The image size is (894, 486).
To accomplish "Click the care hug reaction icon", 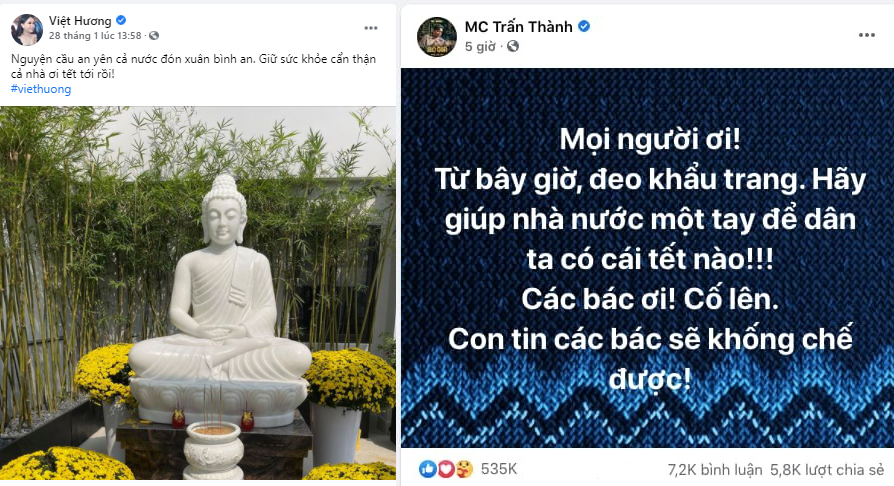I will [x=464, y=469].
